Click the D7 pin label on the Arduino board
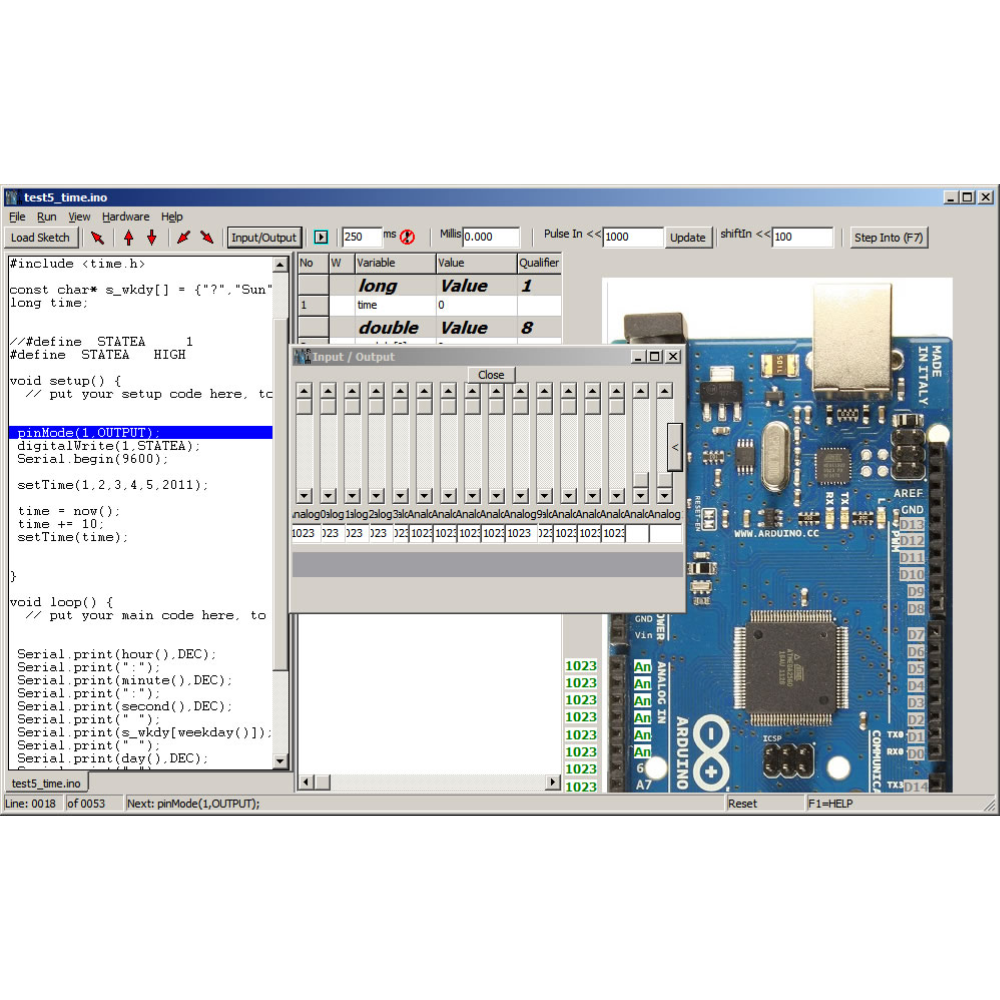This screenshot has width=1000, height=1000. click(x=916, y=635)
